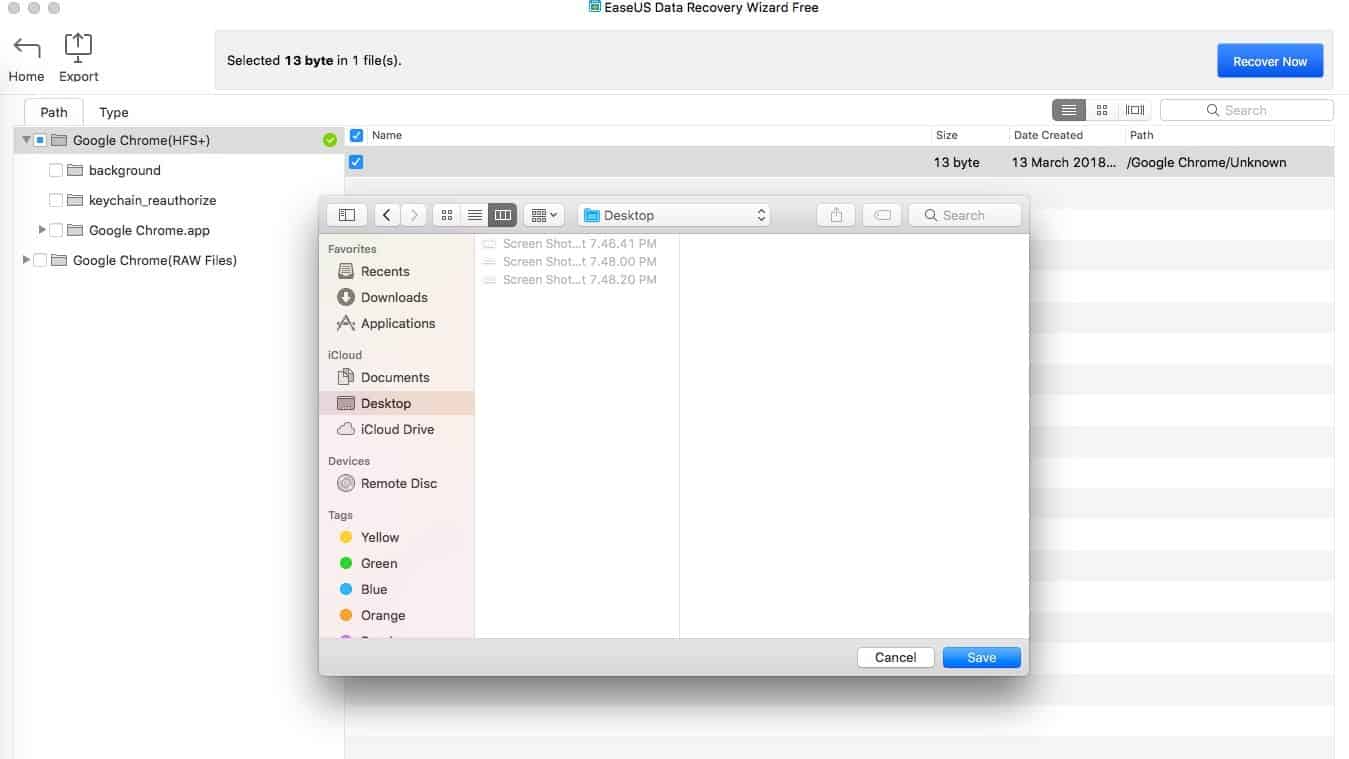Switch results to list view
Image resolution: width=1349 pixels, height=759 pixels.
(x=1069, y=110)
